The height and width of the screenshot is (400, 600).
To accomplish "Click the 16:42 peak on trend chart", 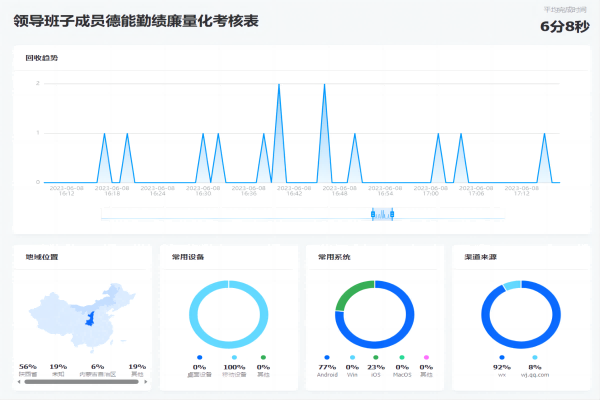I will (278, 85).
